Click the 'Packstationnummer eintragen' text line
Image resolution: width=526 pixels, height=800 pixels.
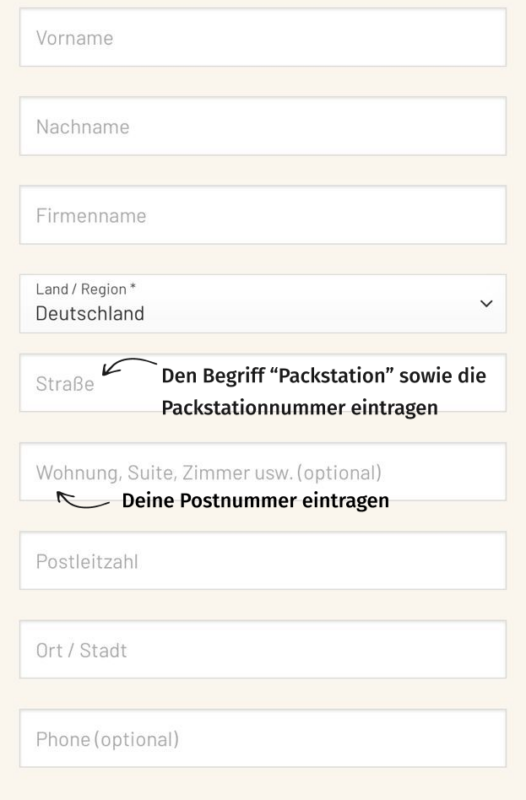pyautogui.click(x=299, y=408)
